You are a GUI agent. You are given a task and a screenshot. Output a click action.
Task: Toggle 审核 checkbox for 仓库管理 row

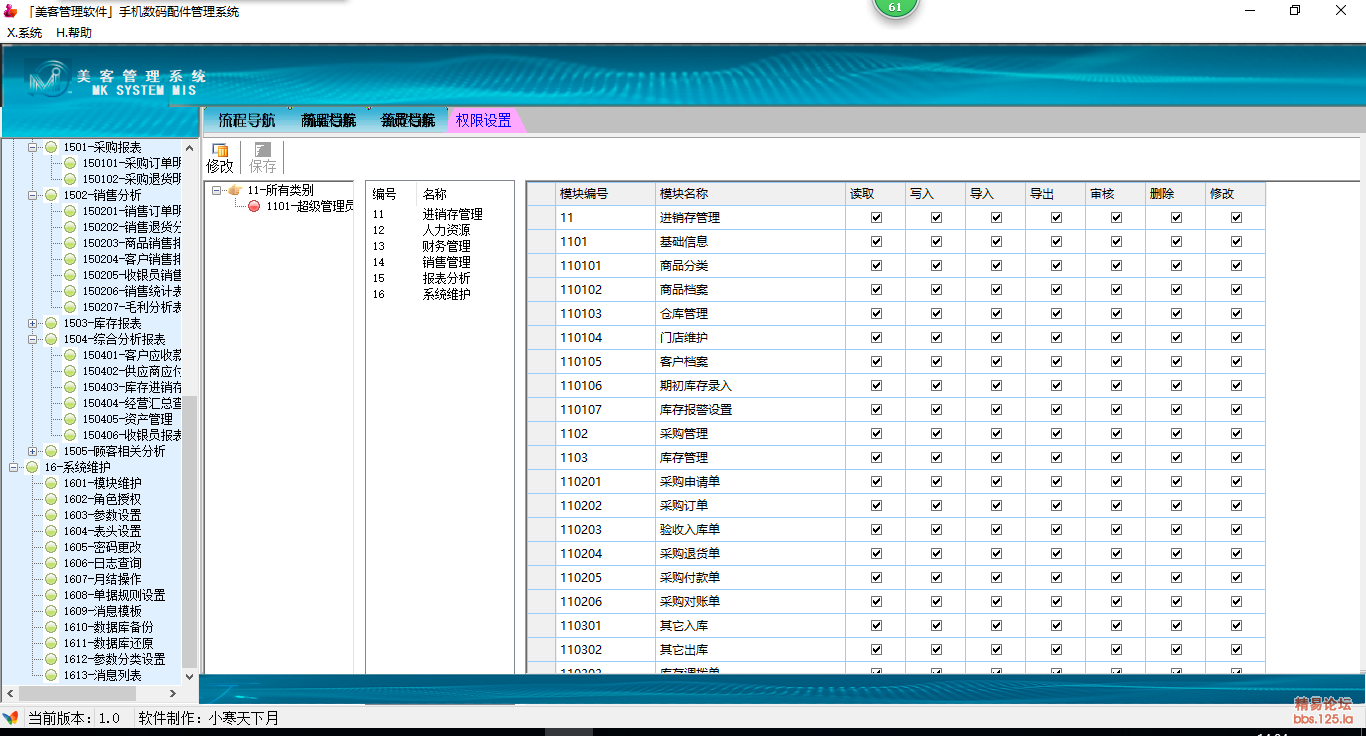click(x=1117, y=313)
